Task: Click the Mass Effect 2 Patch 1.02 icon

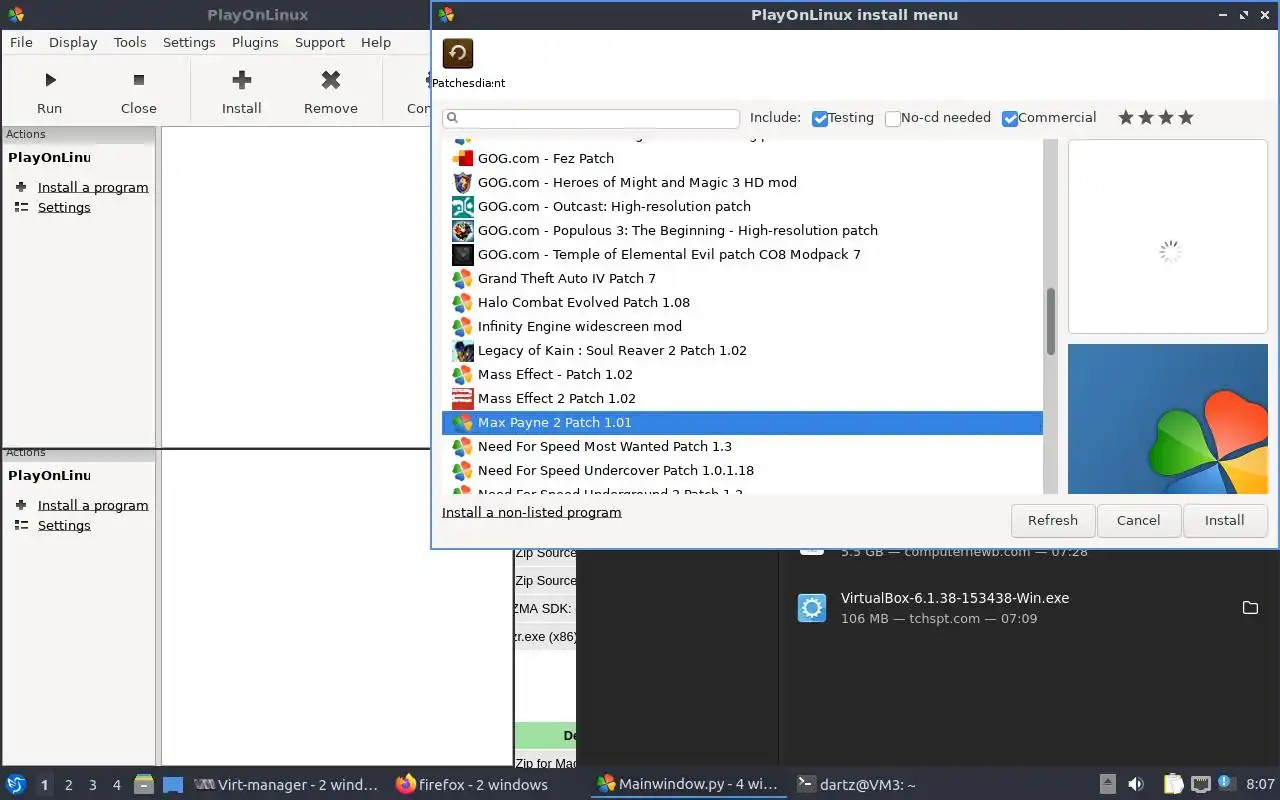Action: point(462,398)
